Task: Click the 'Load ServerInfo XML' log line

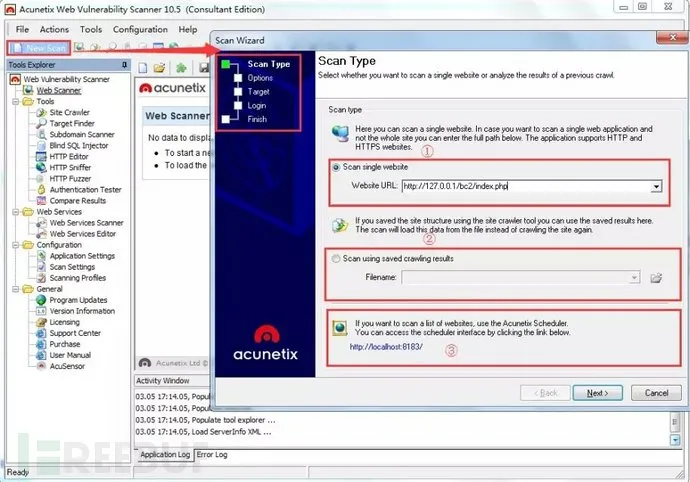Action: 203,432
